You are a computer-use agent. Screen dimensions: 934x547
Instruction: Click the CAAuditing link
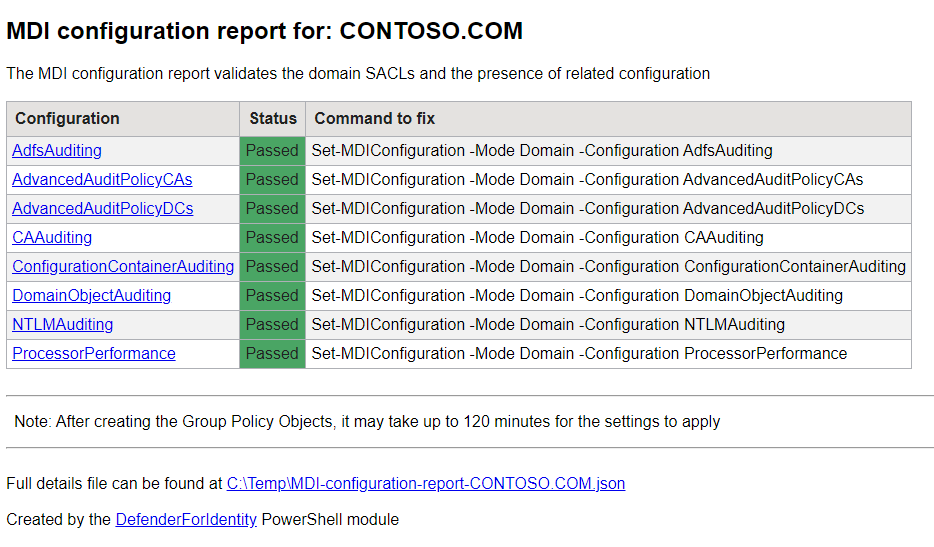pos(52,238)
